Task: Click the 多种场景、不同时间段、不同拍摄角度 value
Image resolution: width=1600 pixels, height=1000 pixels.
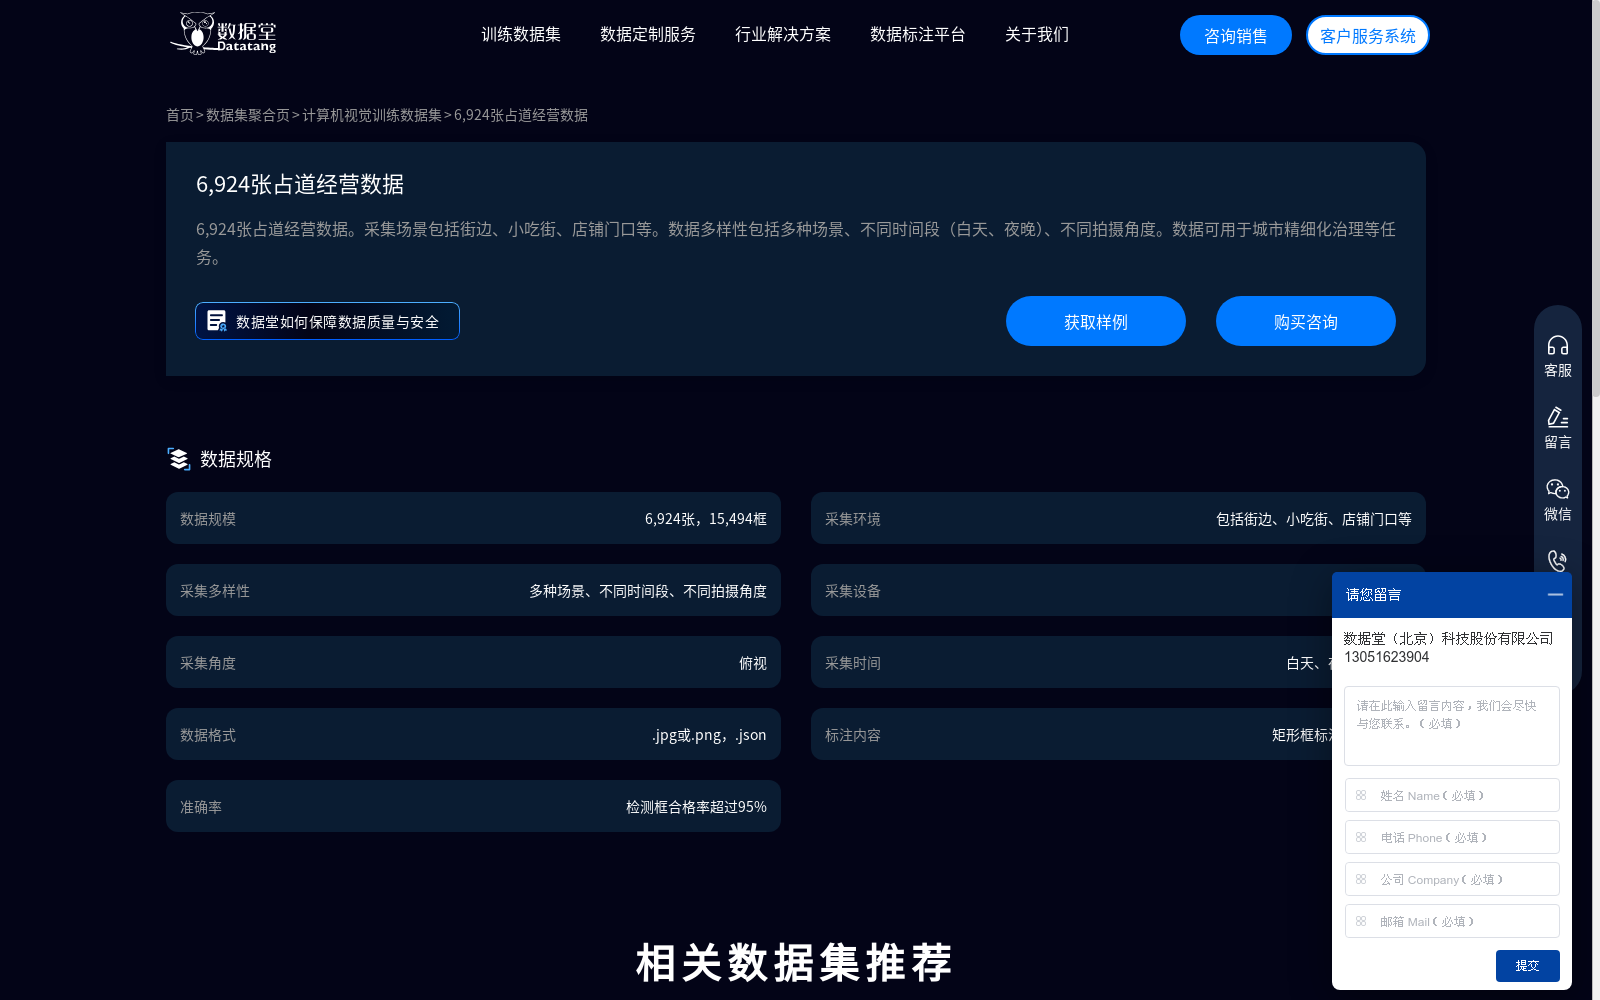Action: tap(648, 591)
